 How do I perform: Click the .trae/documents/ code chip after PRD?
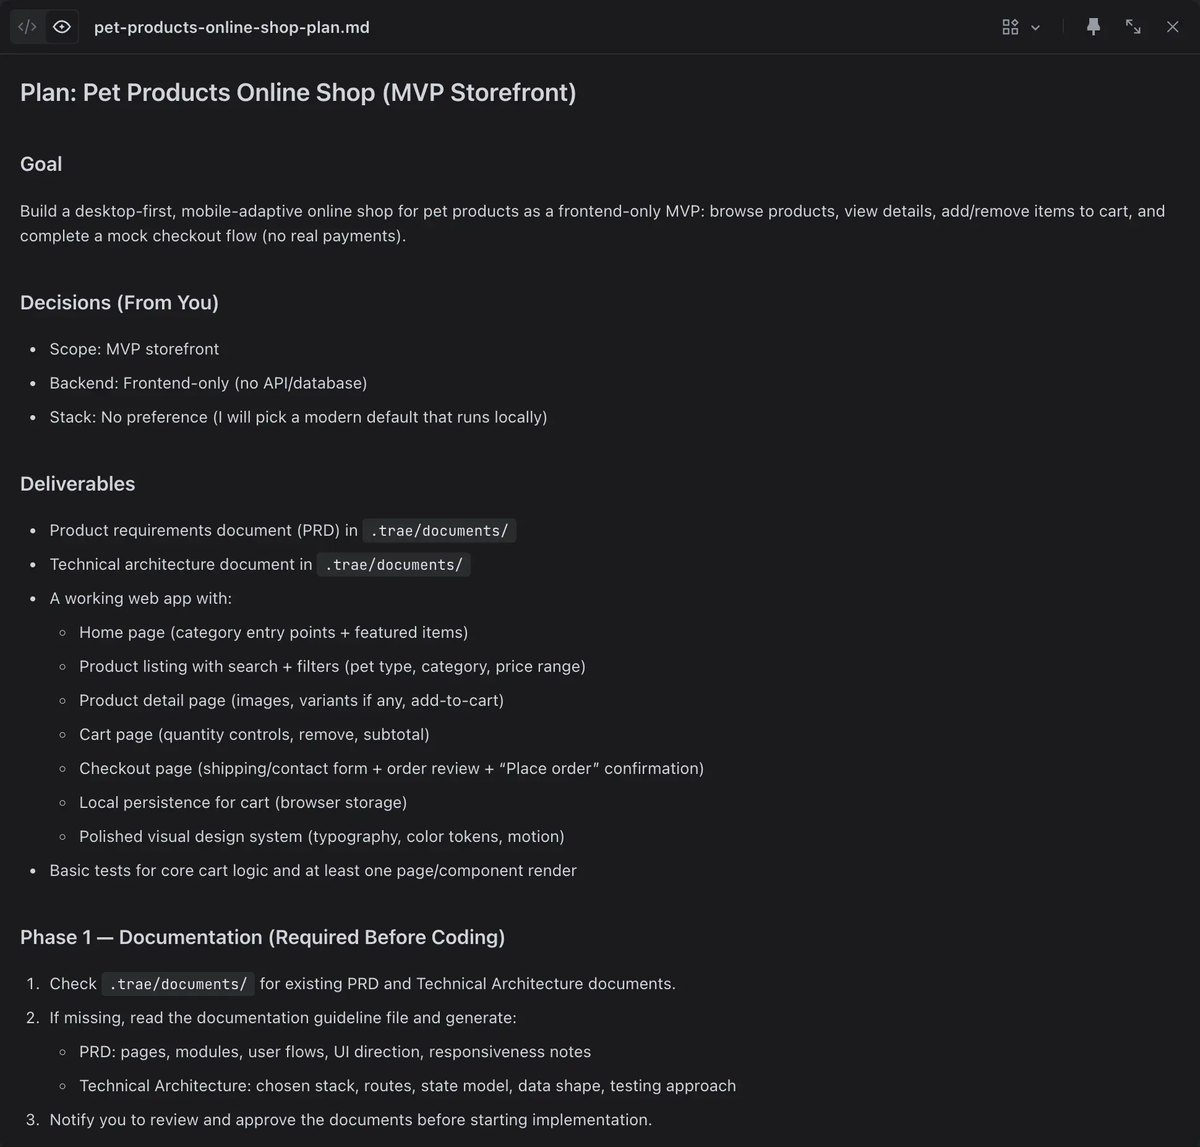click(x=439, y=530)
